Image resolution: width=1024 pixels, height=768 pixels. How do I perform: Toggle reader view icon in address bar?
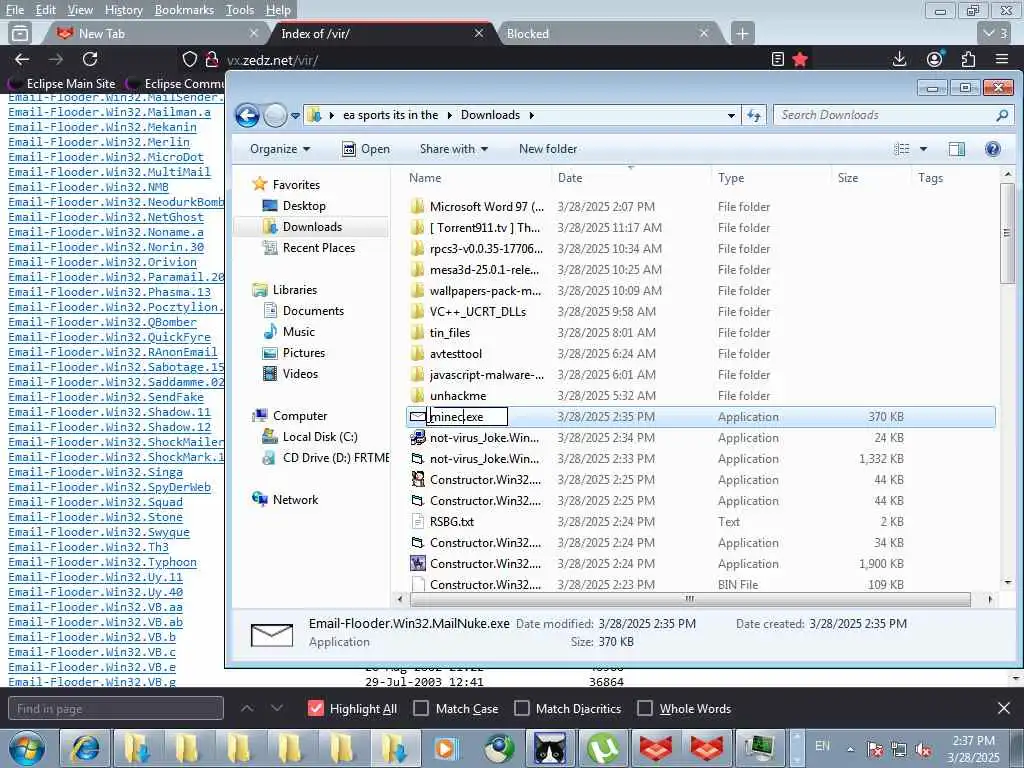777,59
